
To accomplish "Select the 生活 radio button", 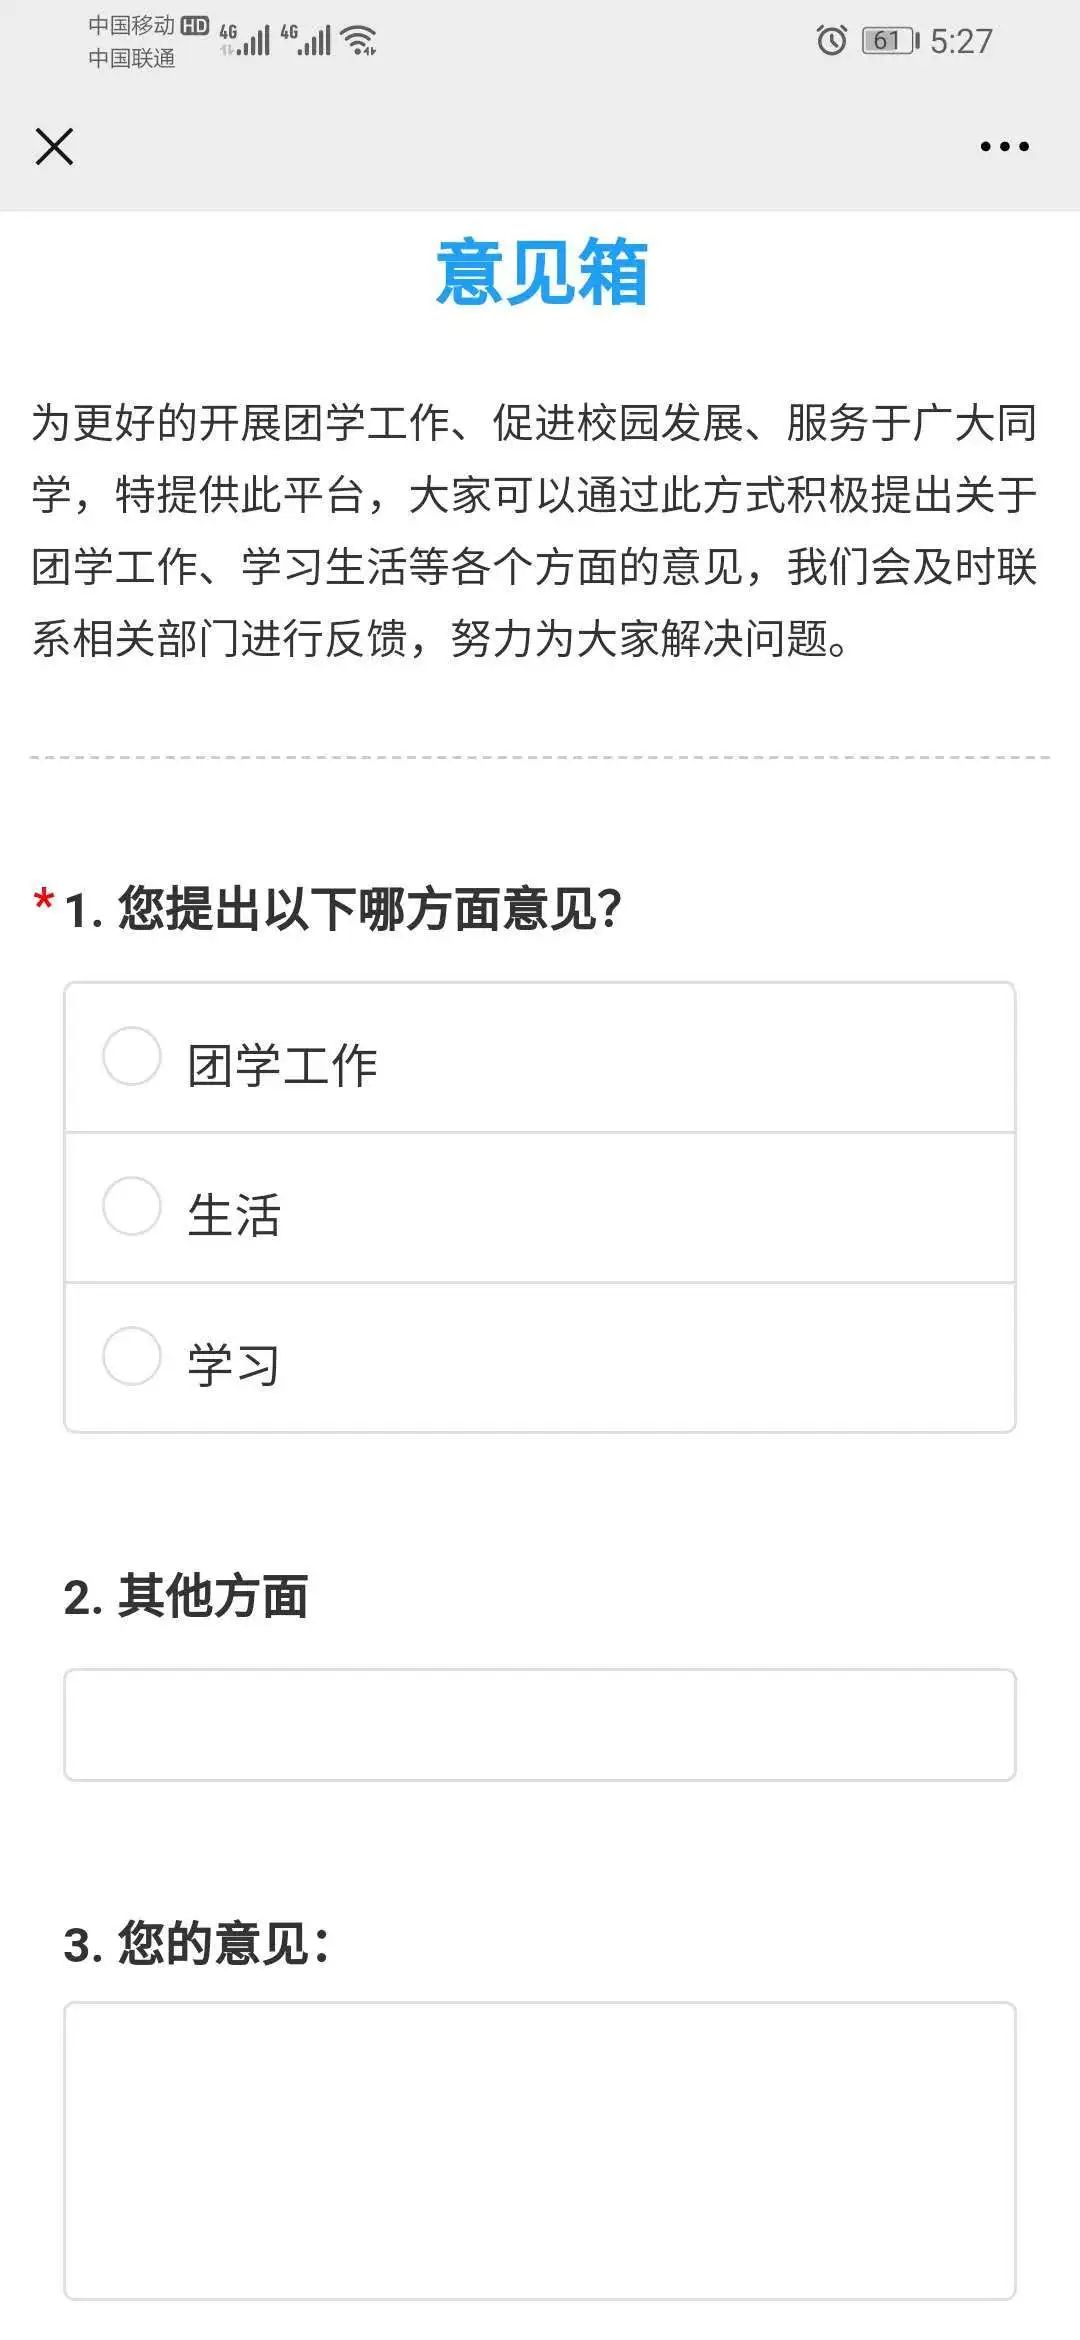I will click(132, 1206).
